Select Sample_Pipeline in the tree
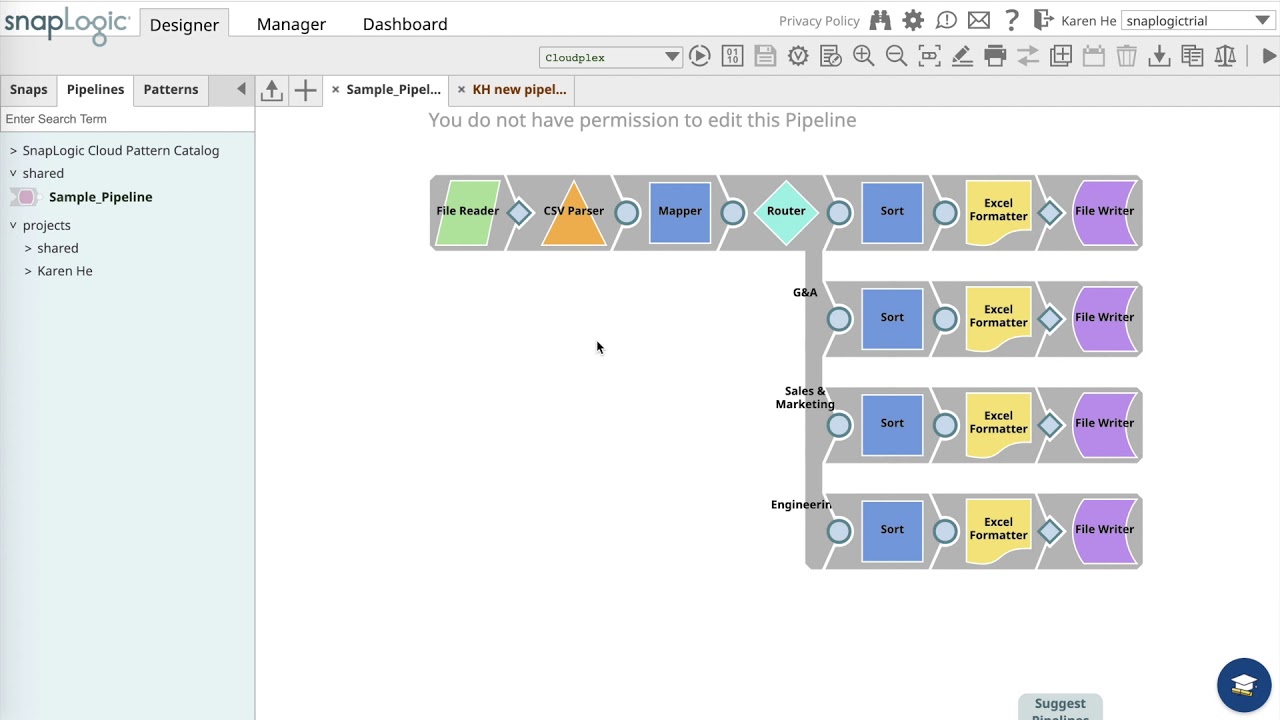Image resolution: width=1280 pixels, height=720 pixels. [x=100, y=197]
